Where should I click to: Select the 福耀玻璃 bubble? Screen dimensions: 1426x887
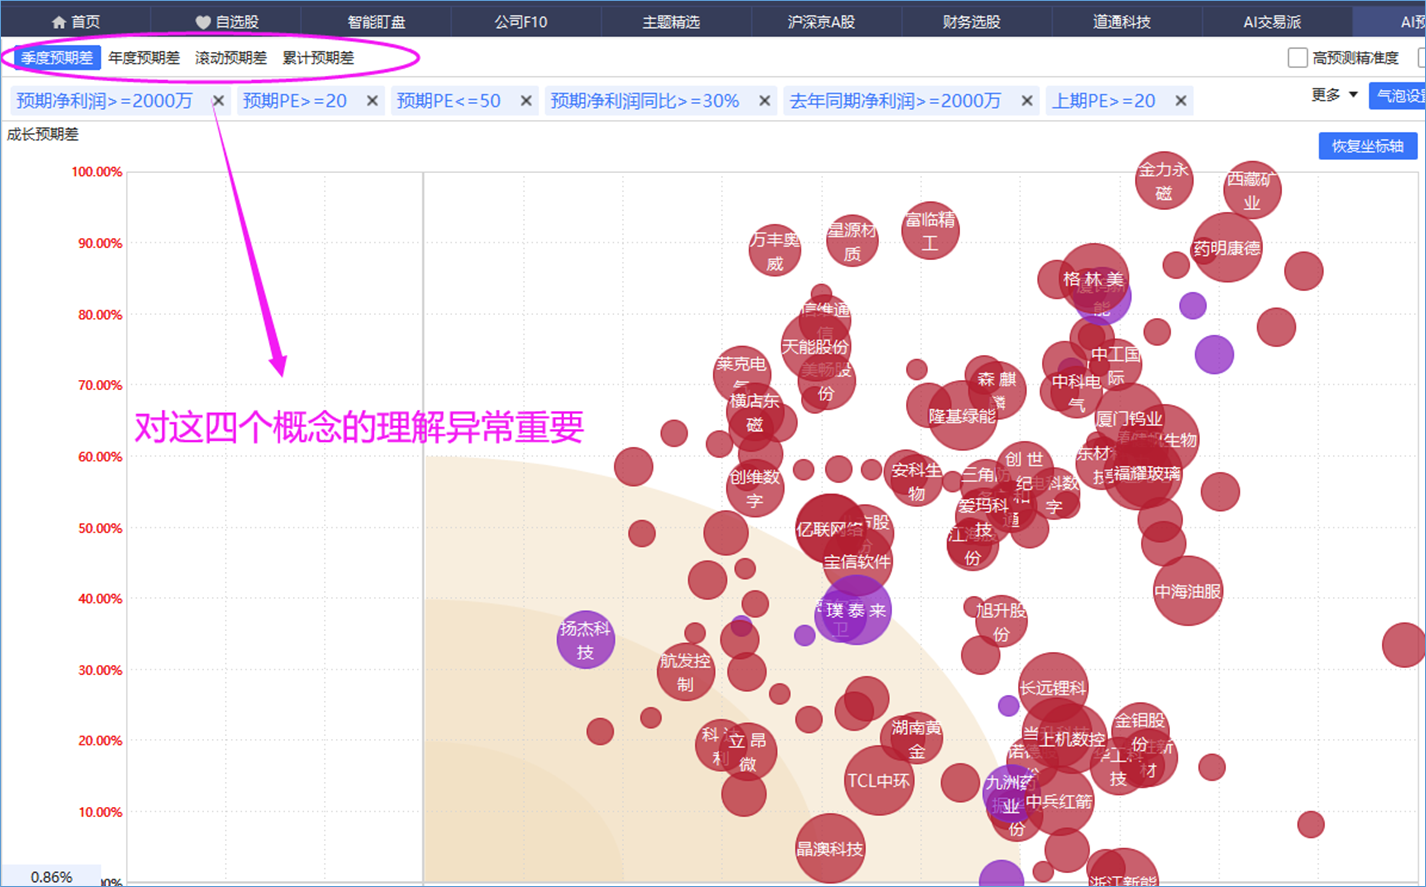(x=1147, y=474)
